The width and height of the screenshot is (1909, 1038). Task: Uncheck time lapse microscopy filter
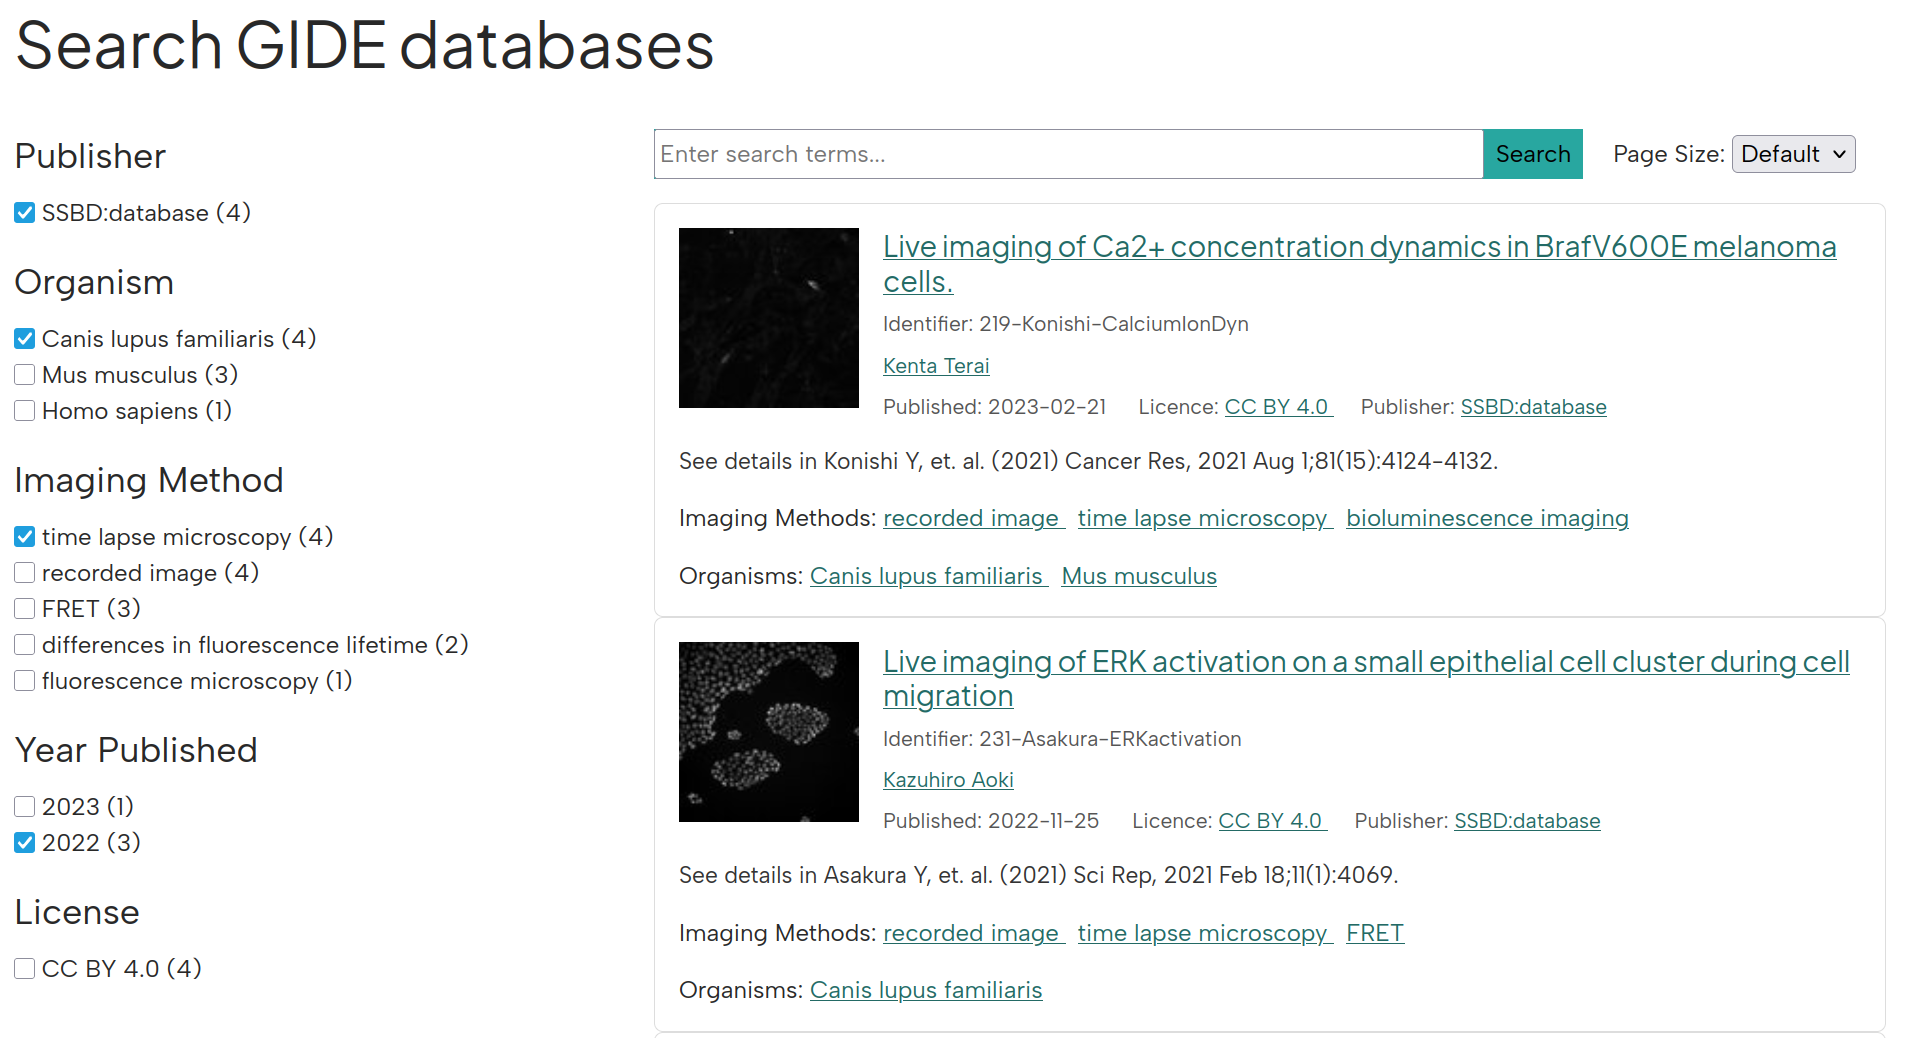pyautogui.click(x=25, y=537)
